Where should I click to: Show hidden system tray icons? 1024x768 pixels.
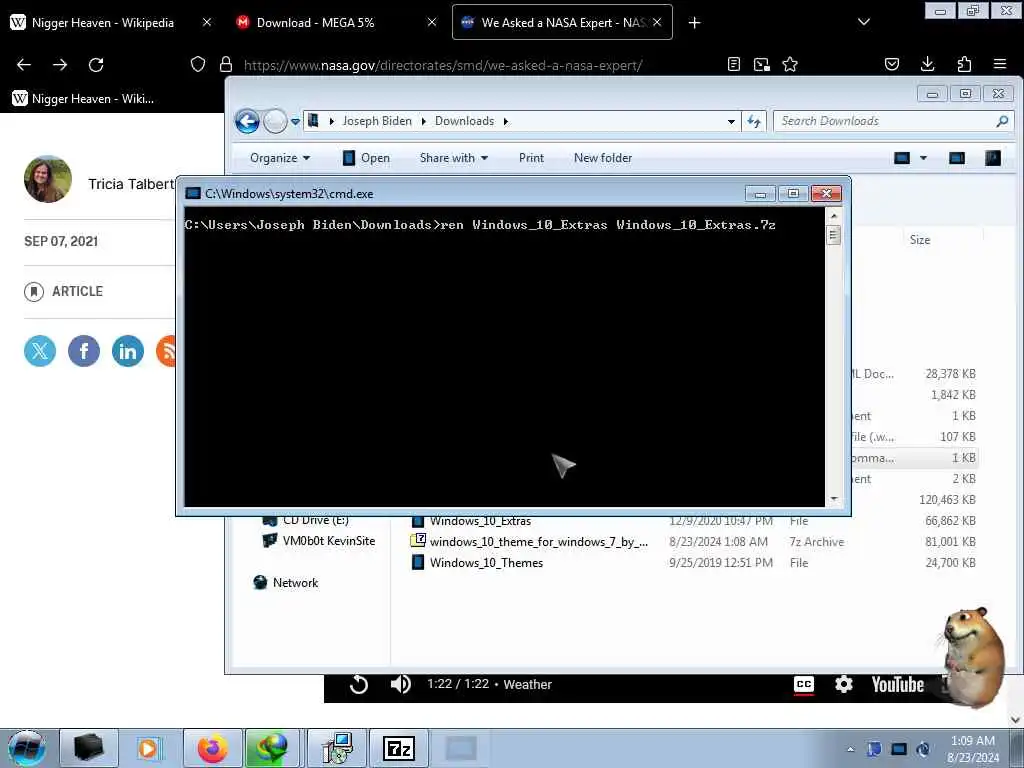[850, 750]
